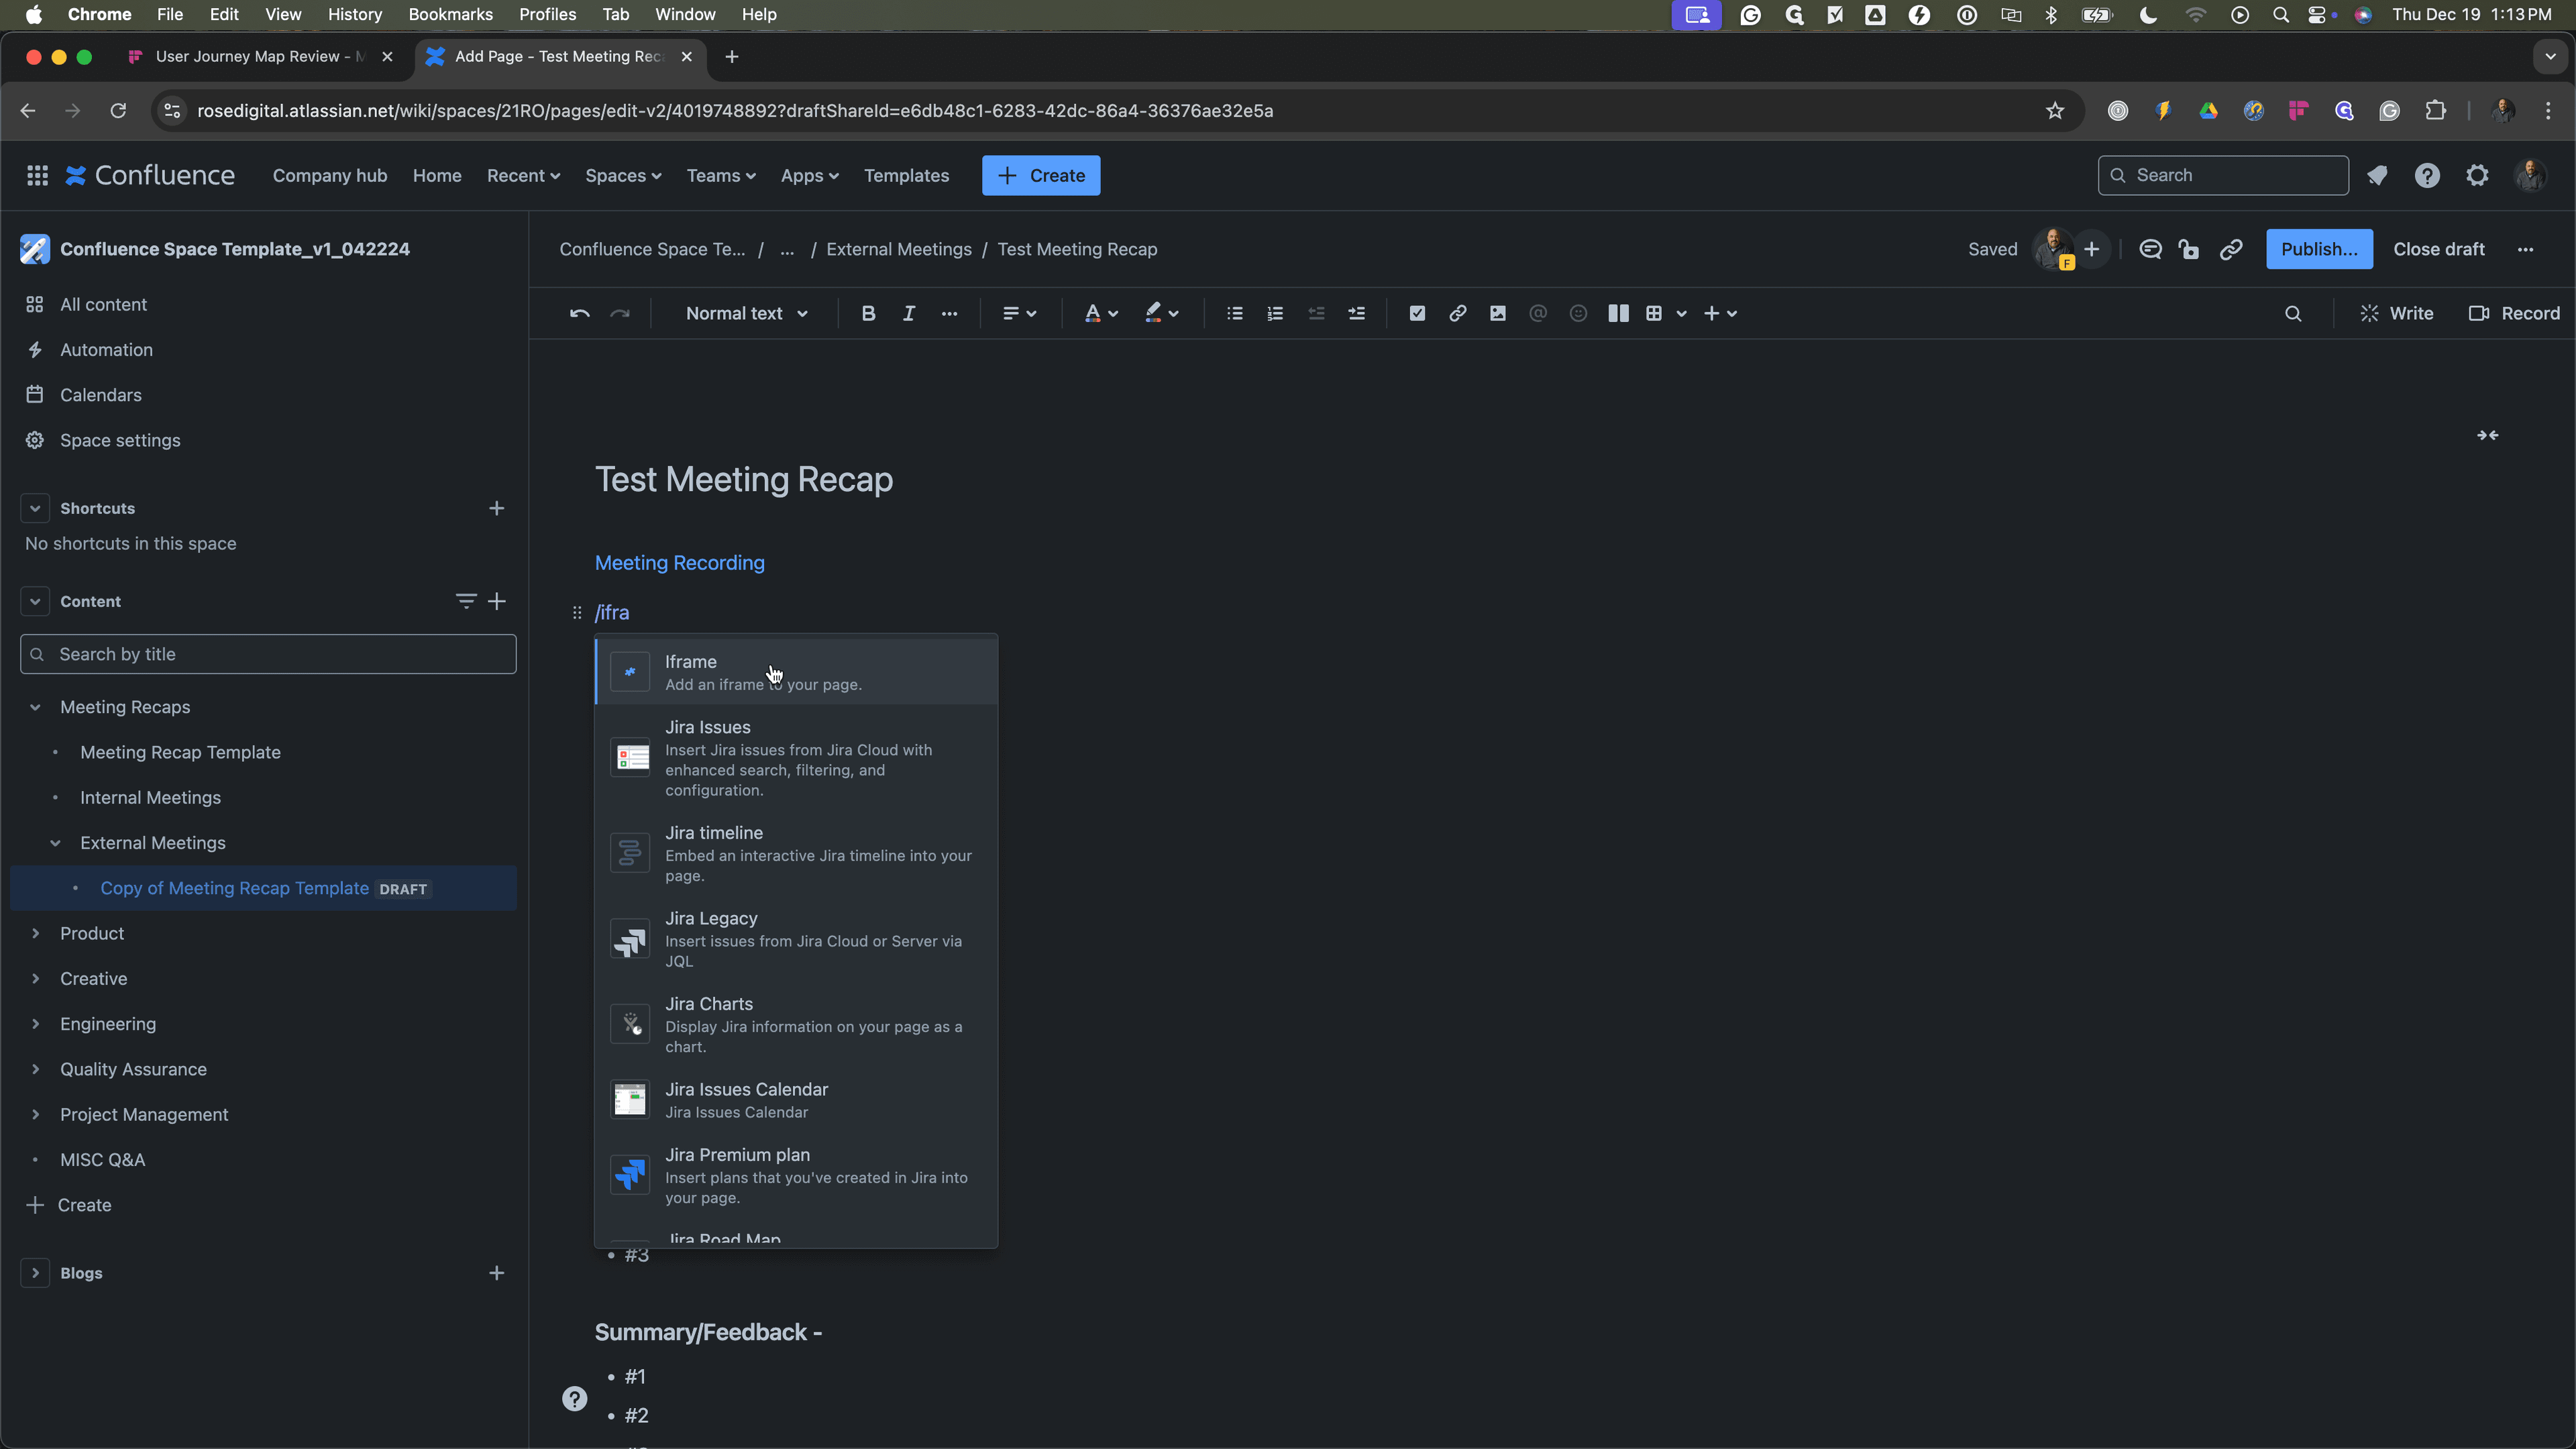
Task: Click the Search by title field
Action: (268, 654)
